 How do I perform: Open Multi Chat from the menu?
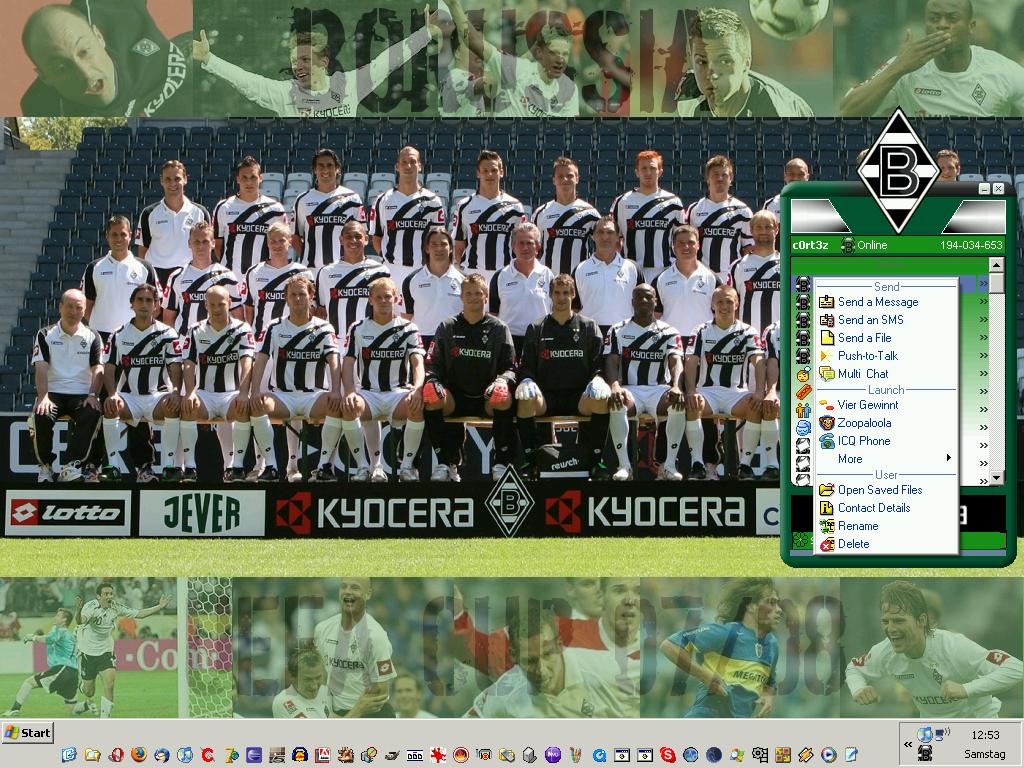click(886, 374)
